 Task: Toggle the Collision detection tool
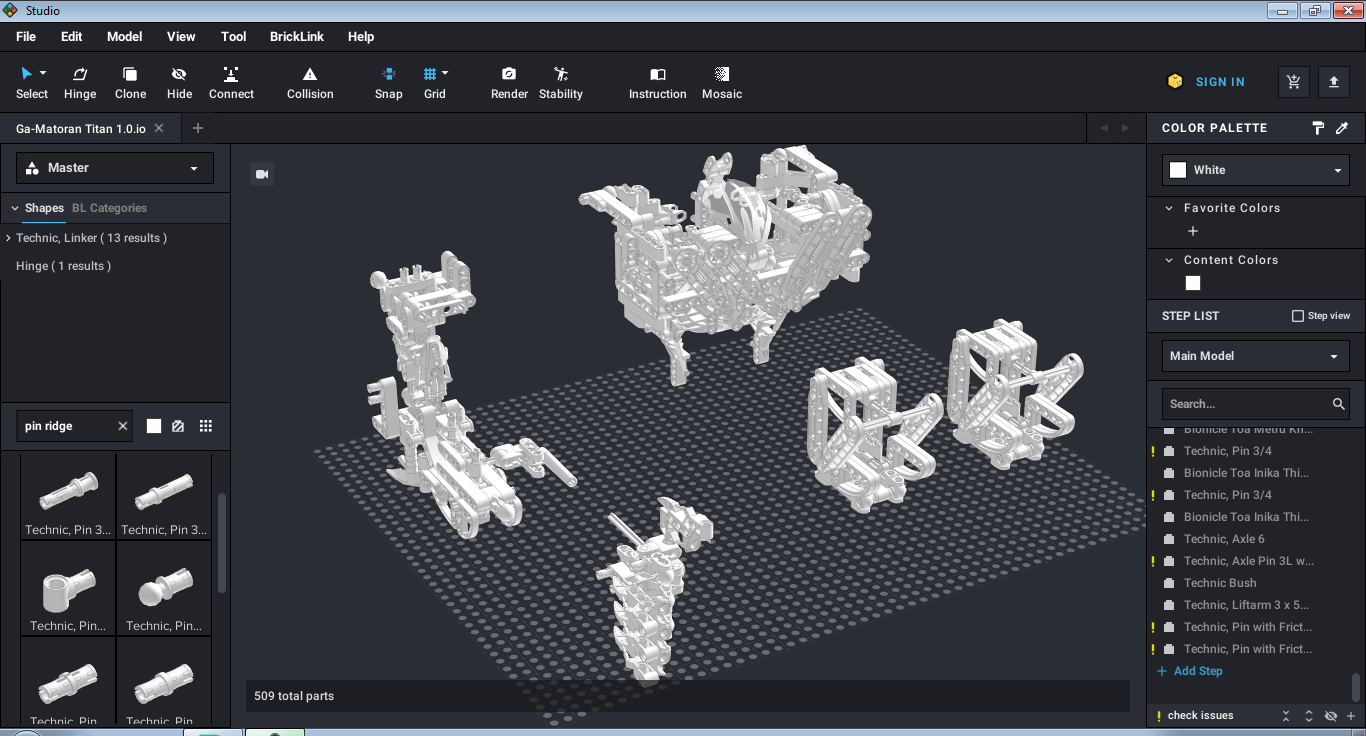click(x=310, y=82)
